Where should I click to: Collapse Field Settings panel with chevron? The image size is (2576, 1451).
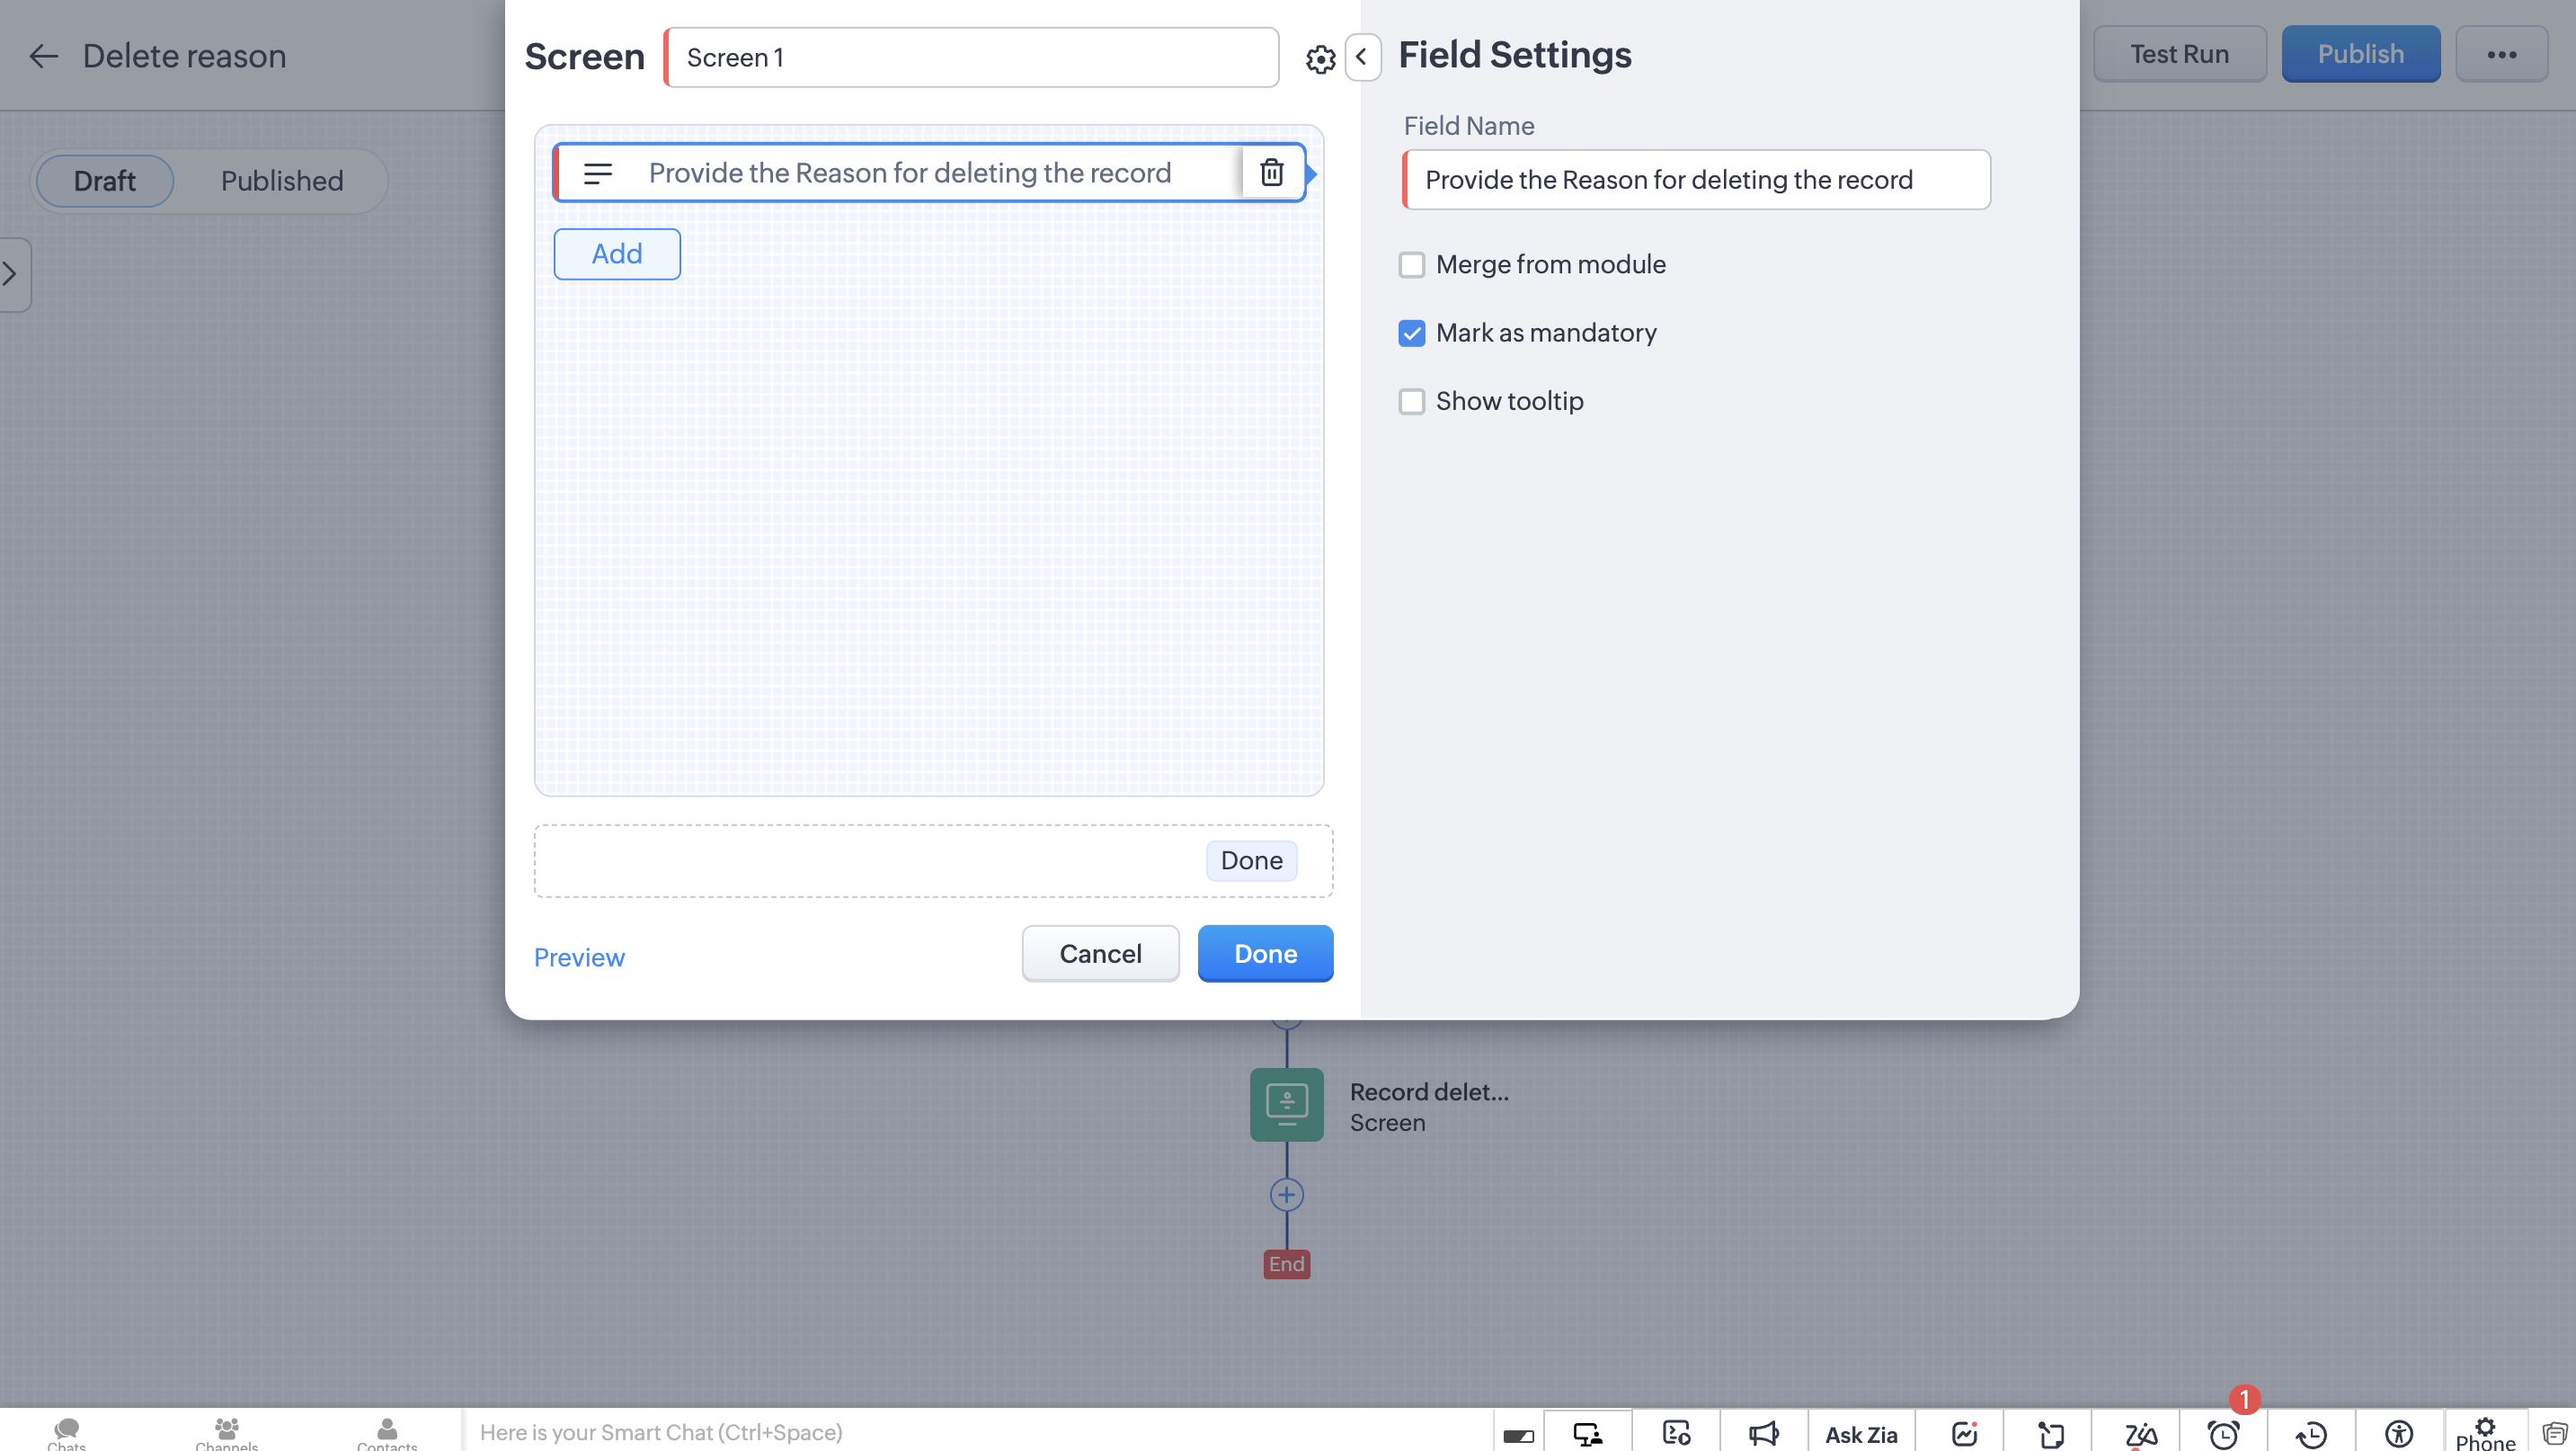[1362, 56]
